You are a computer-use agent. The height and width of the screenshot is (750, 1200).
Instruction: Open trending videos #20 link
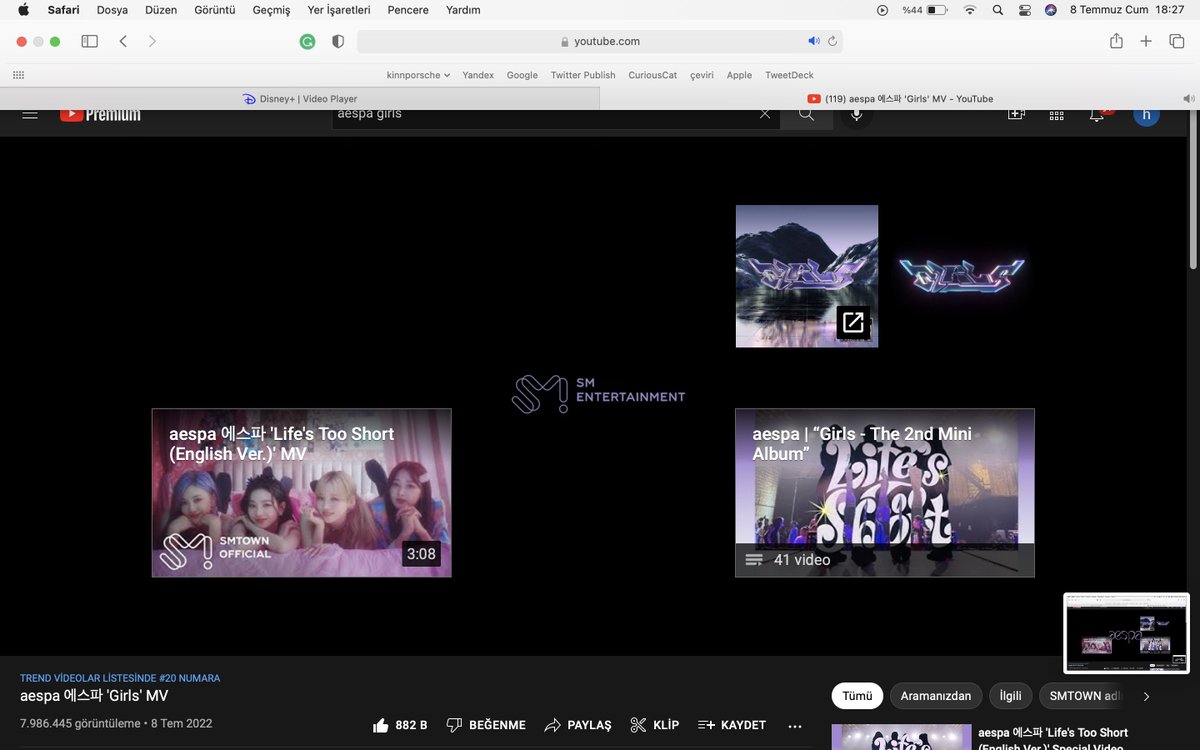[x=120, y=678]
